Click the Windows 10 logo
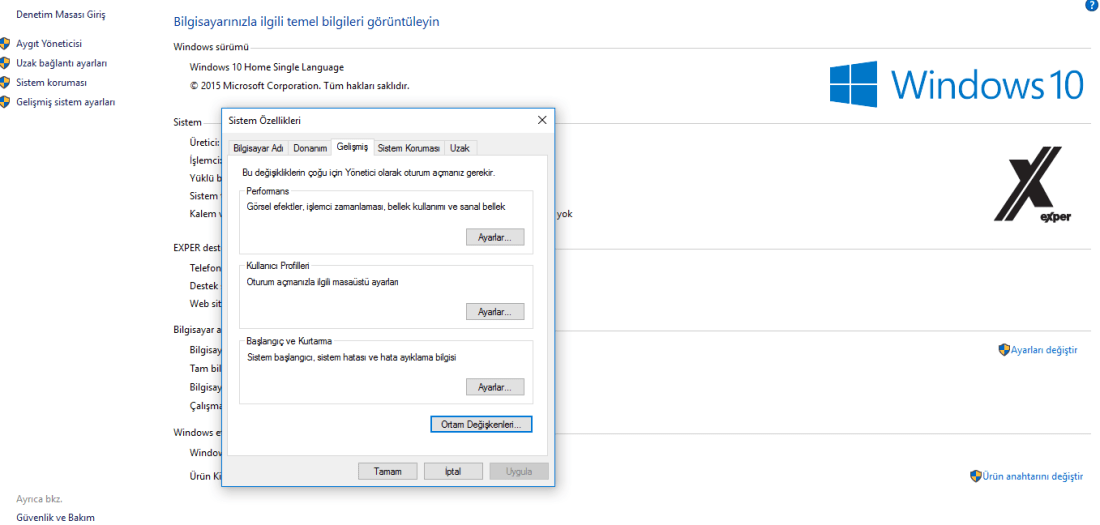Viewport: 1100px width, 525px height. point(956,84)
